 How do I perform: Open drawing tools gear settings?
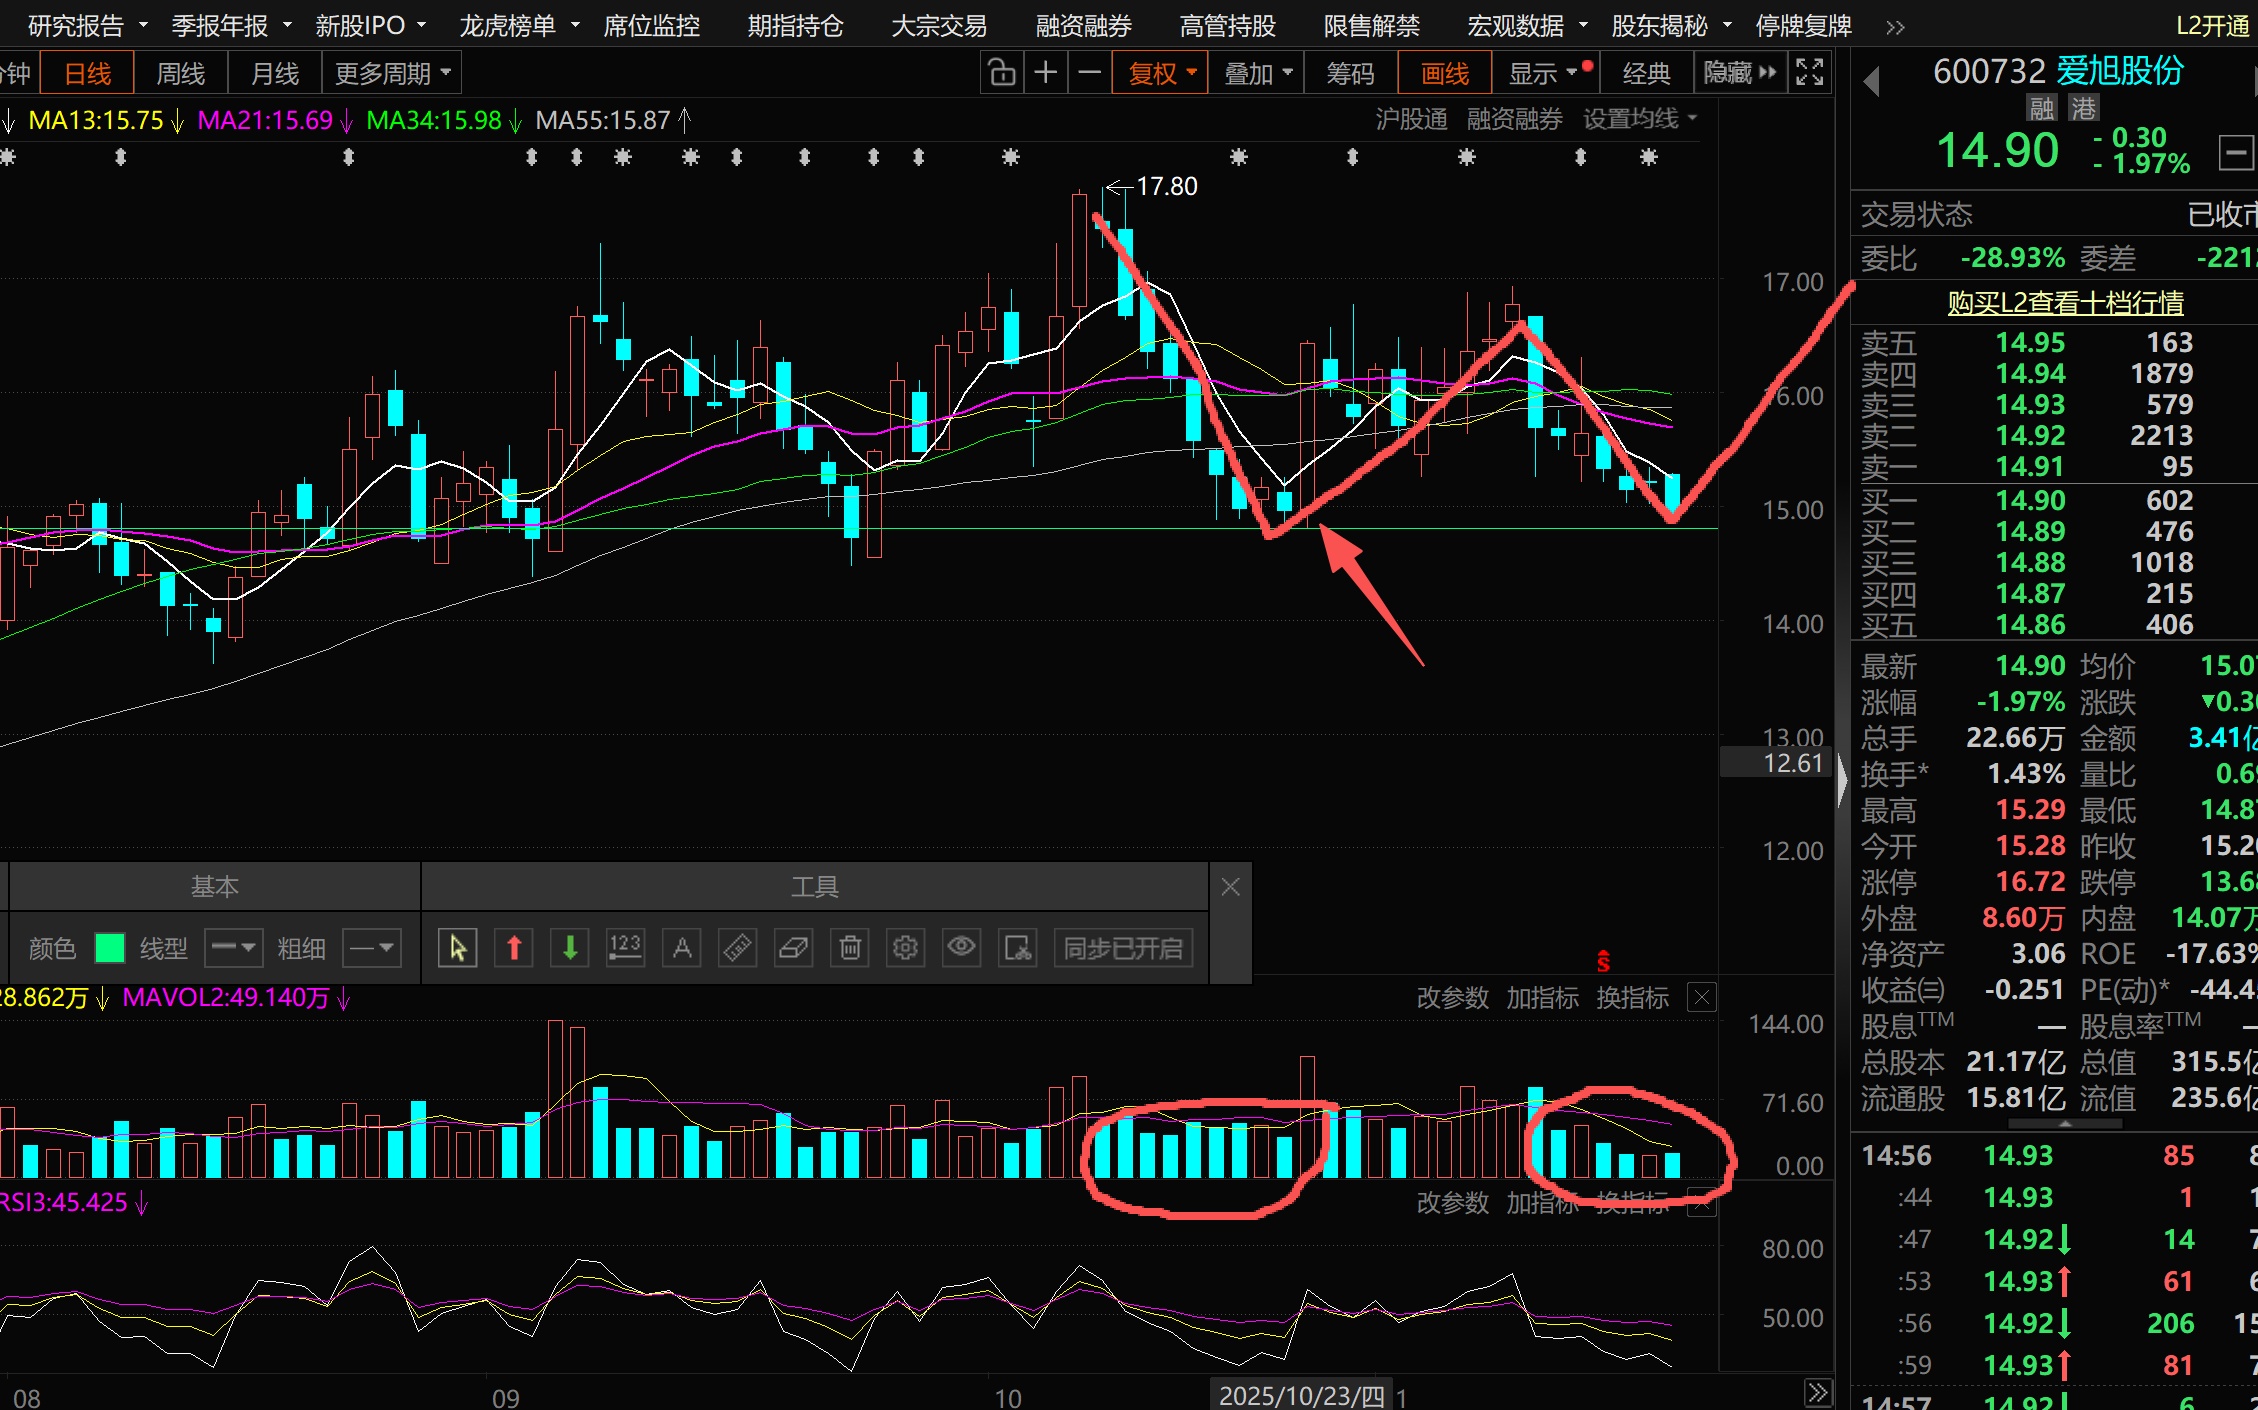click(x=906, y=947)
